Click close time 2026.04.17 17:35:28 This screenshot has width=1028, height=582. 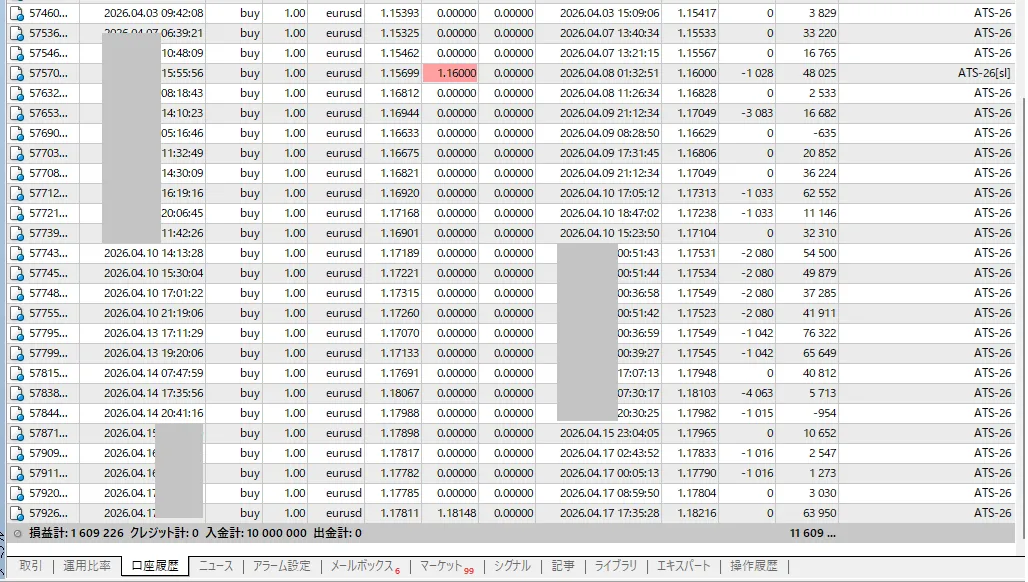point(610,513)
